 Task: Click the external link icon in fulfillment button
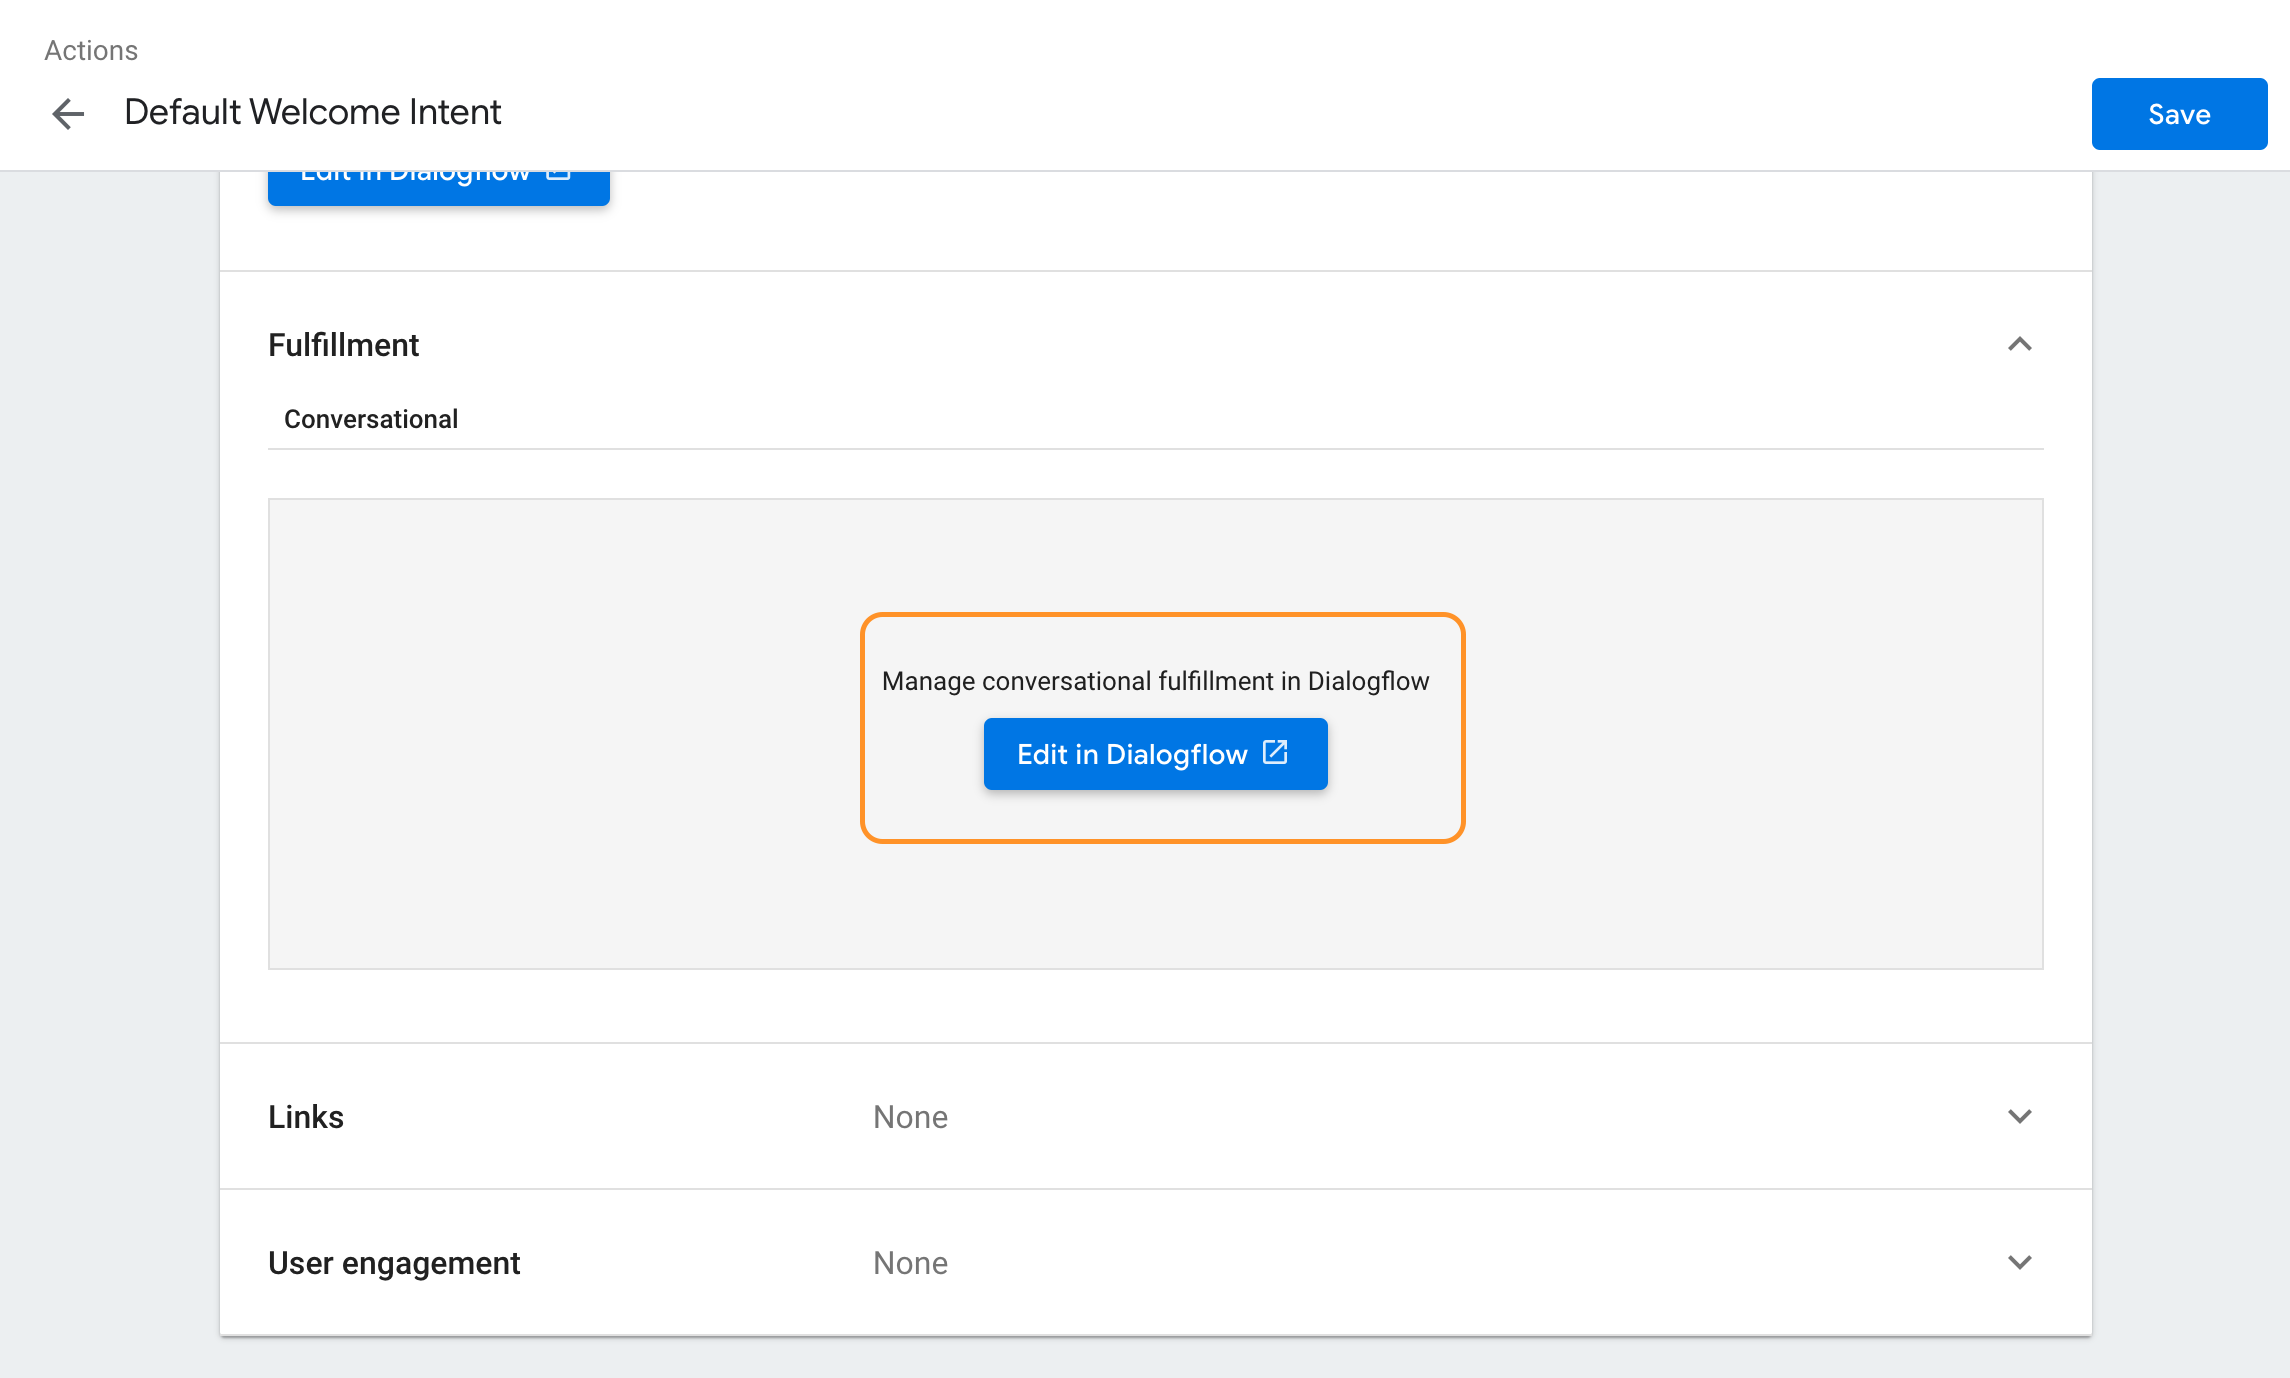tap(1275, 752)
